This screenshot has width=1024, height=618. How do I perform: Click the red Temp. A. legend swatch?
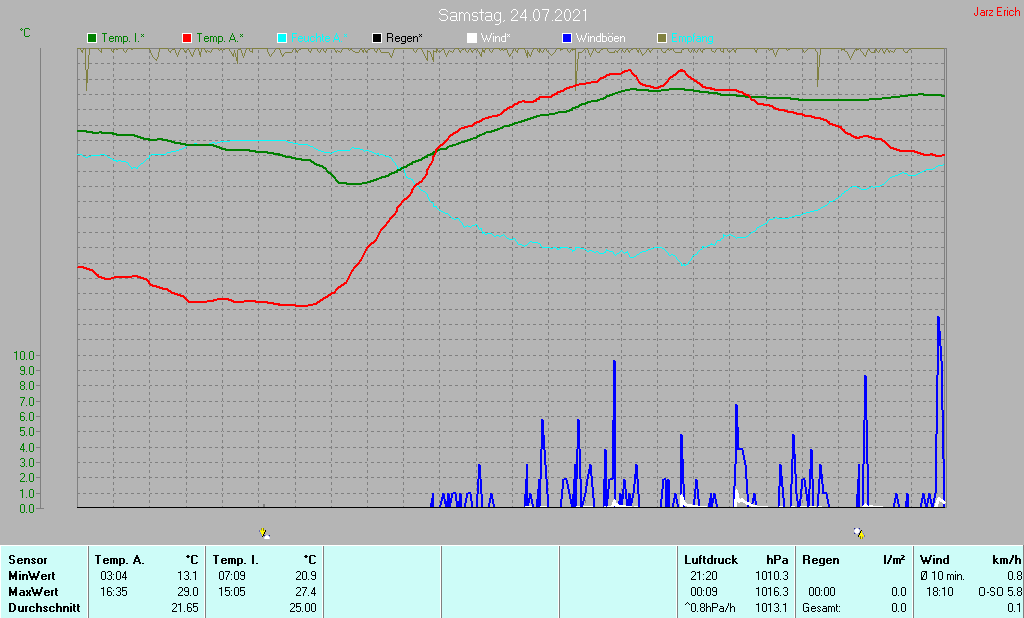(x=187, y=39)
